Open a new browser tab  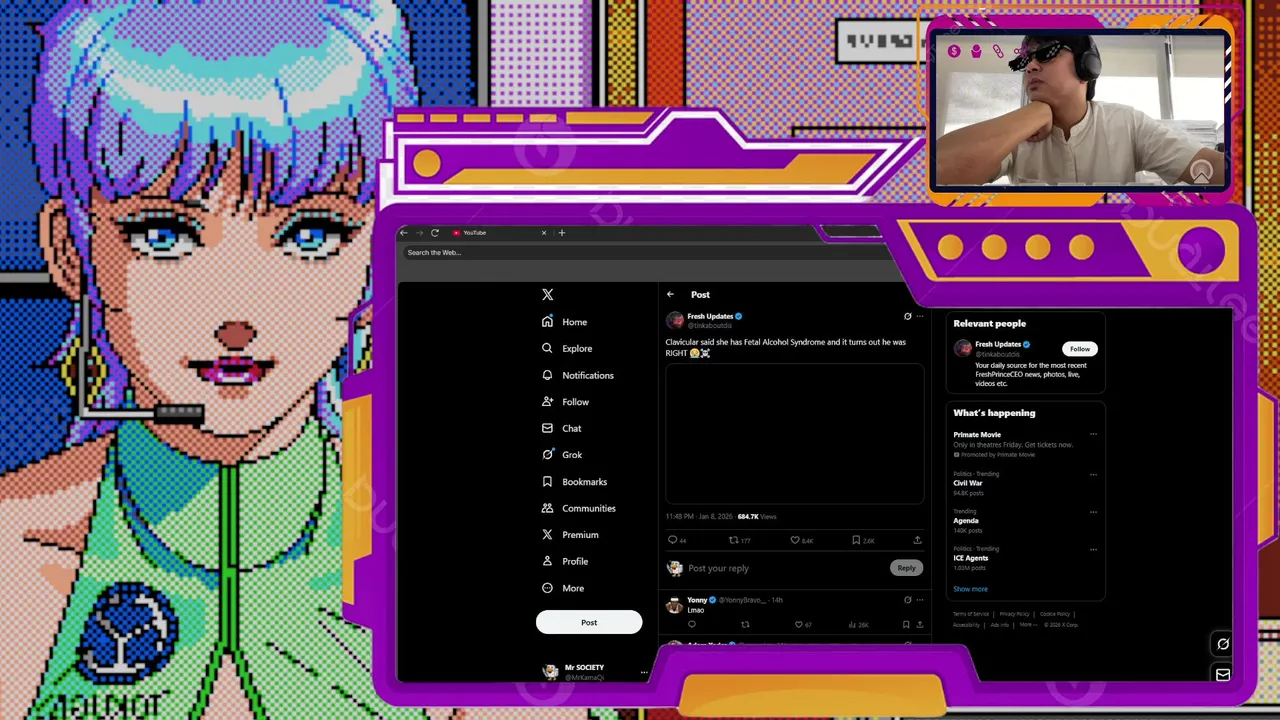click(562, 233)
